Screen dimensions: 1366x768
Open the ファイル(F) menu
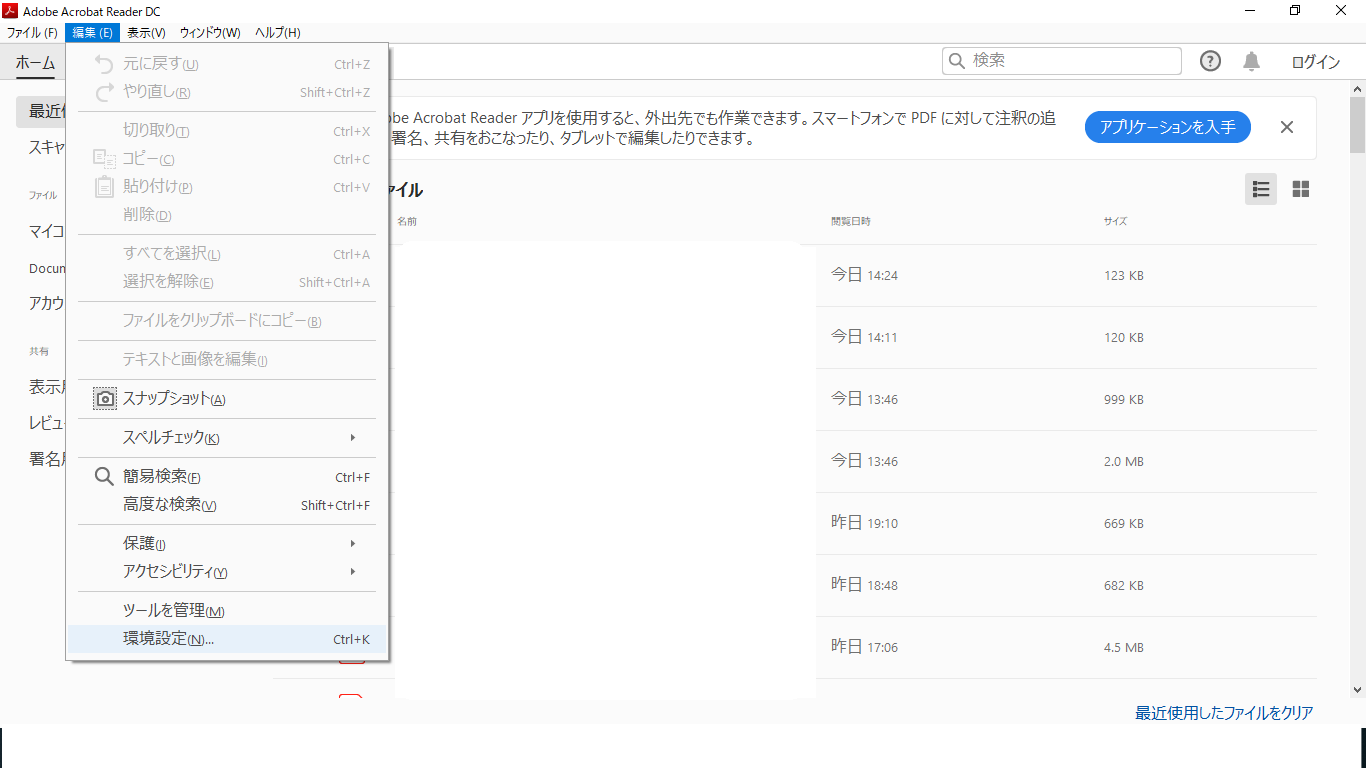(32, 33)
